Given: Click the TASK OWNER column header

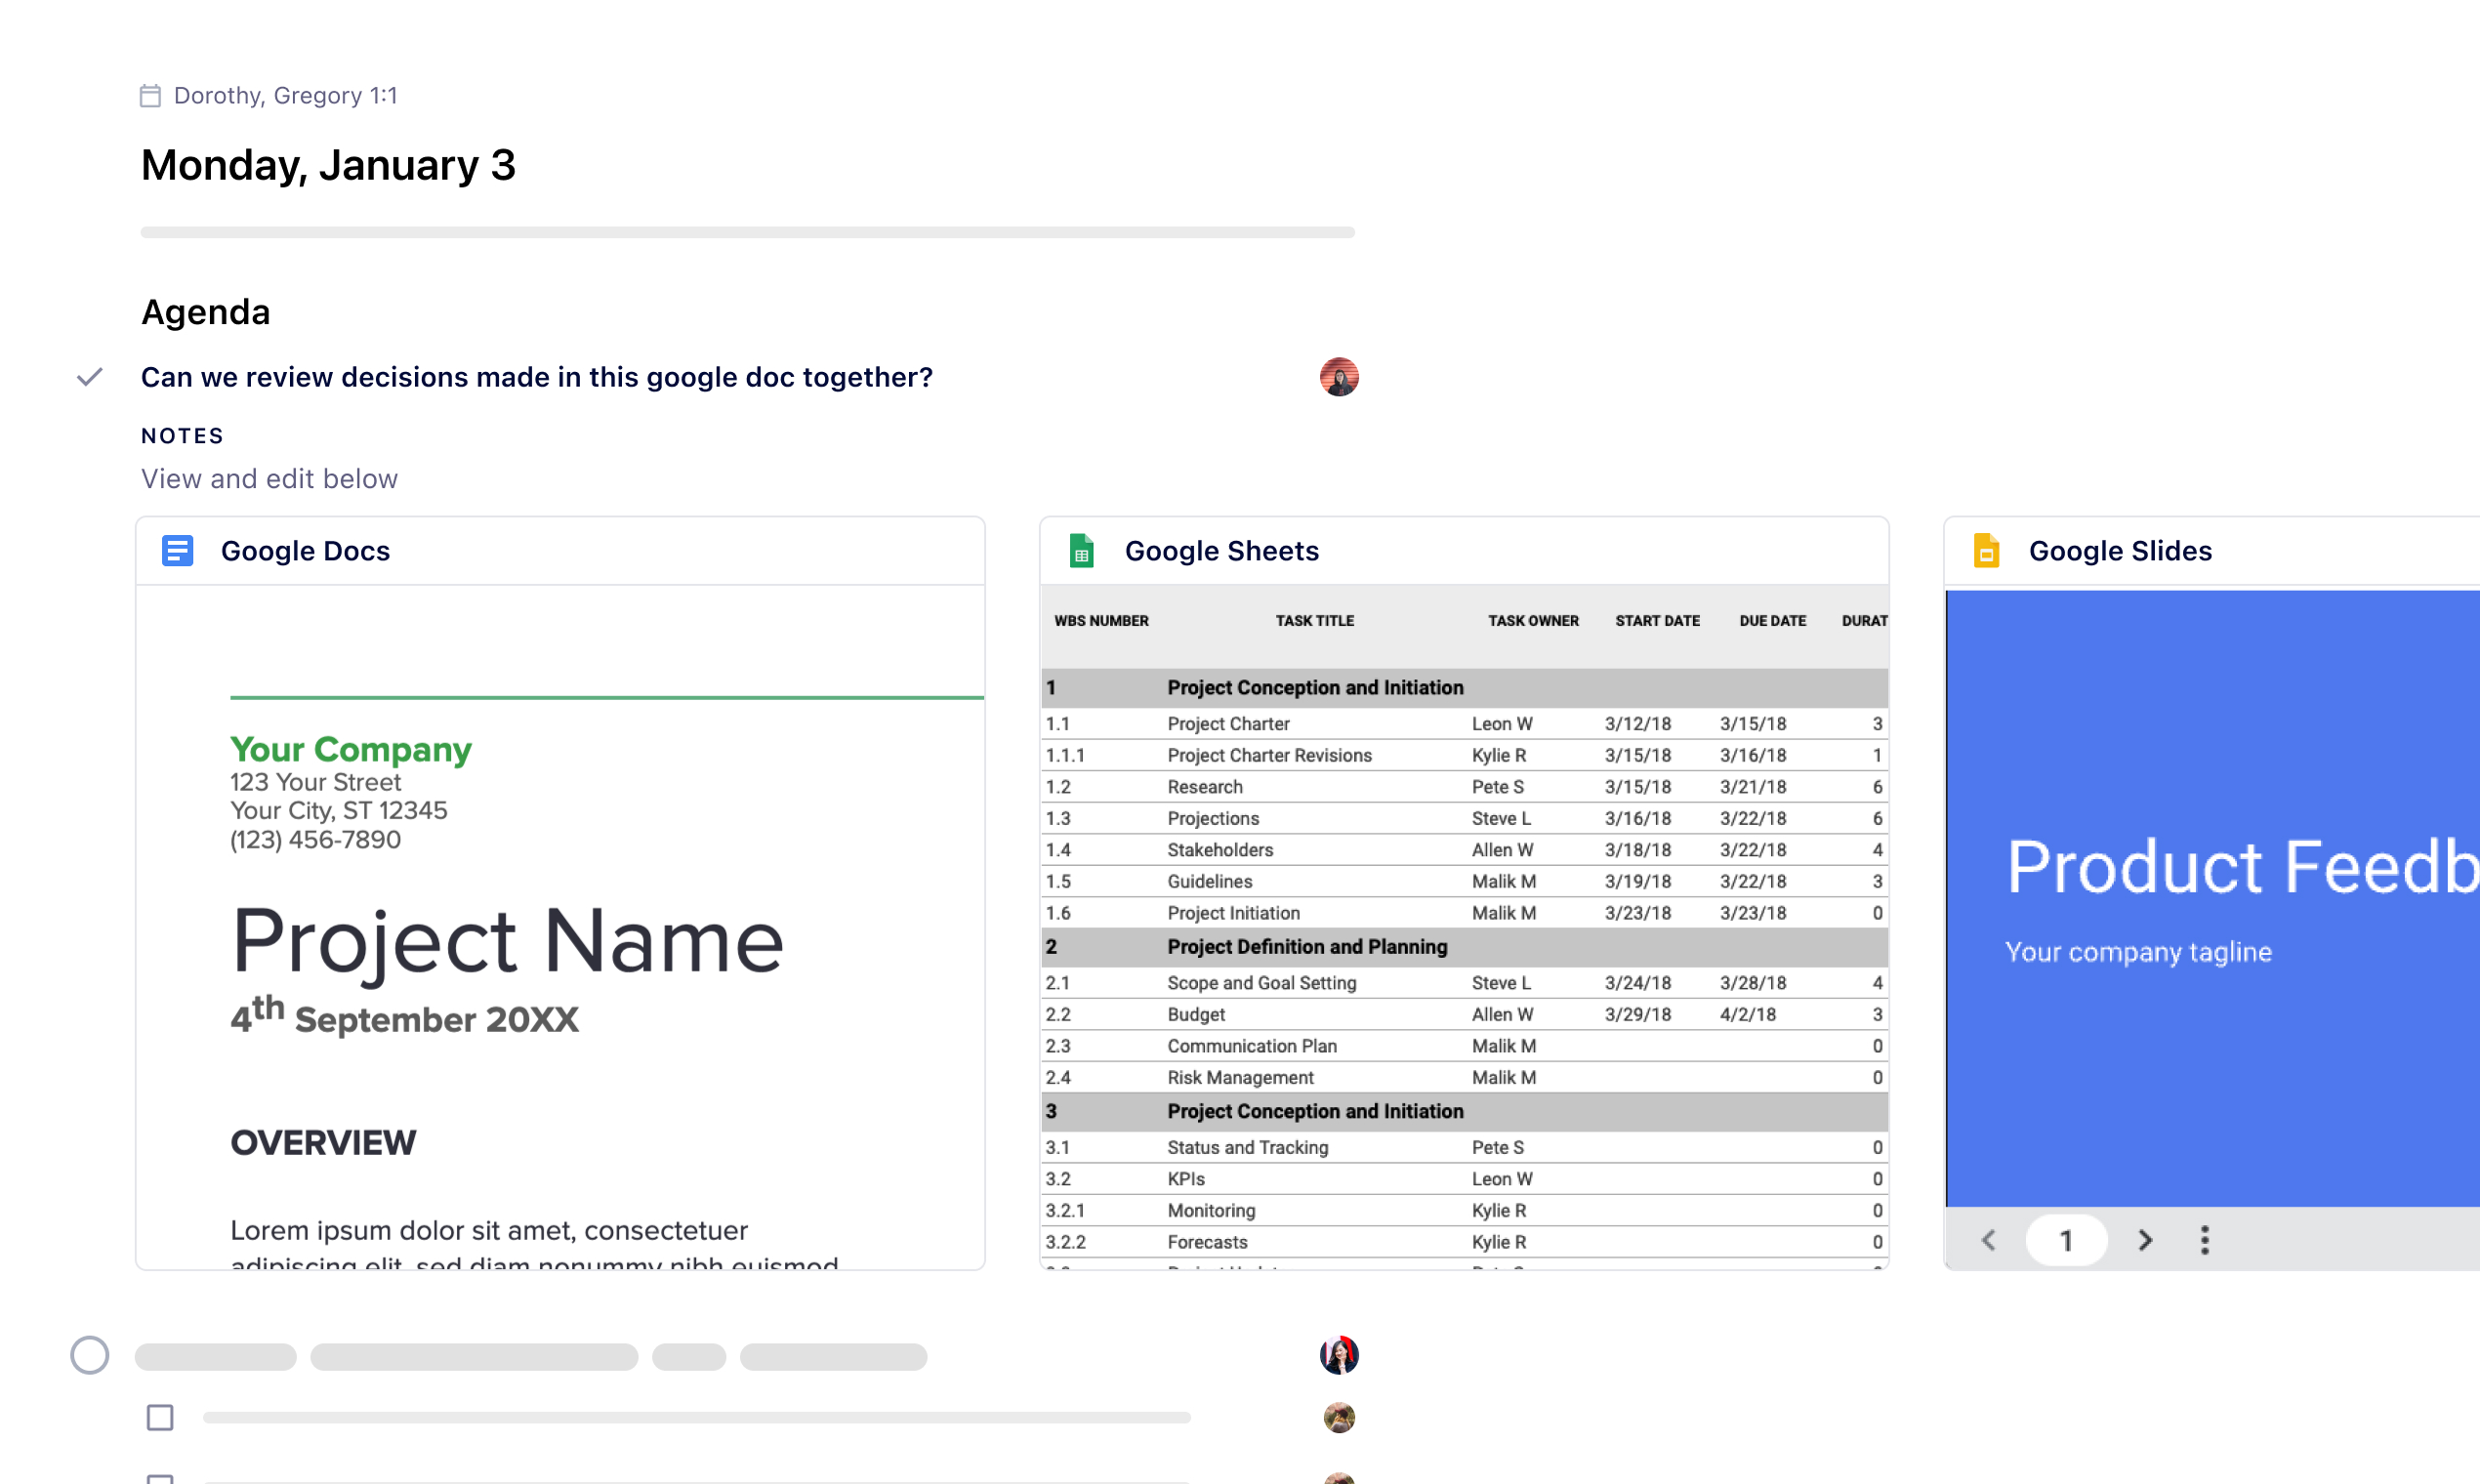Looking at the screenshot, I should point(1533,621).
